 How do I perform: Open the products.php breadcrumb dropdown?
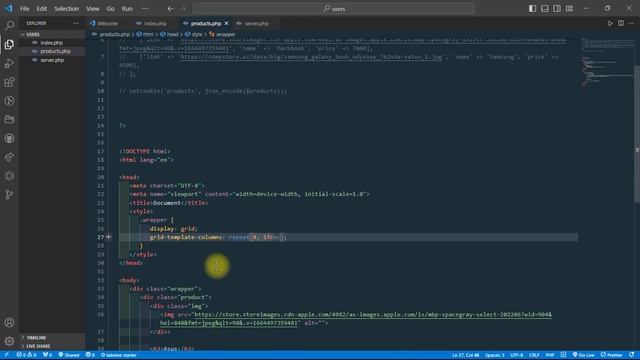click(x=111, y=34)
